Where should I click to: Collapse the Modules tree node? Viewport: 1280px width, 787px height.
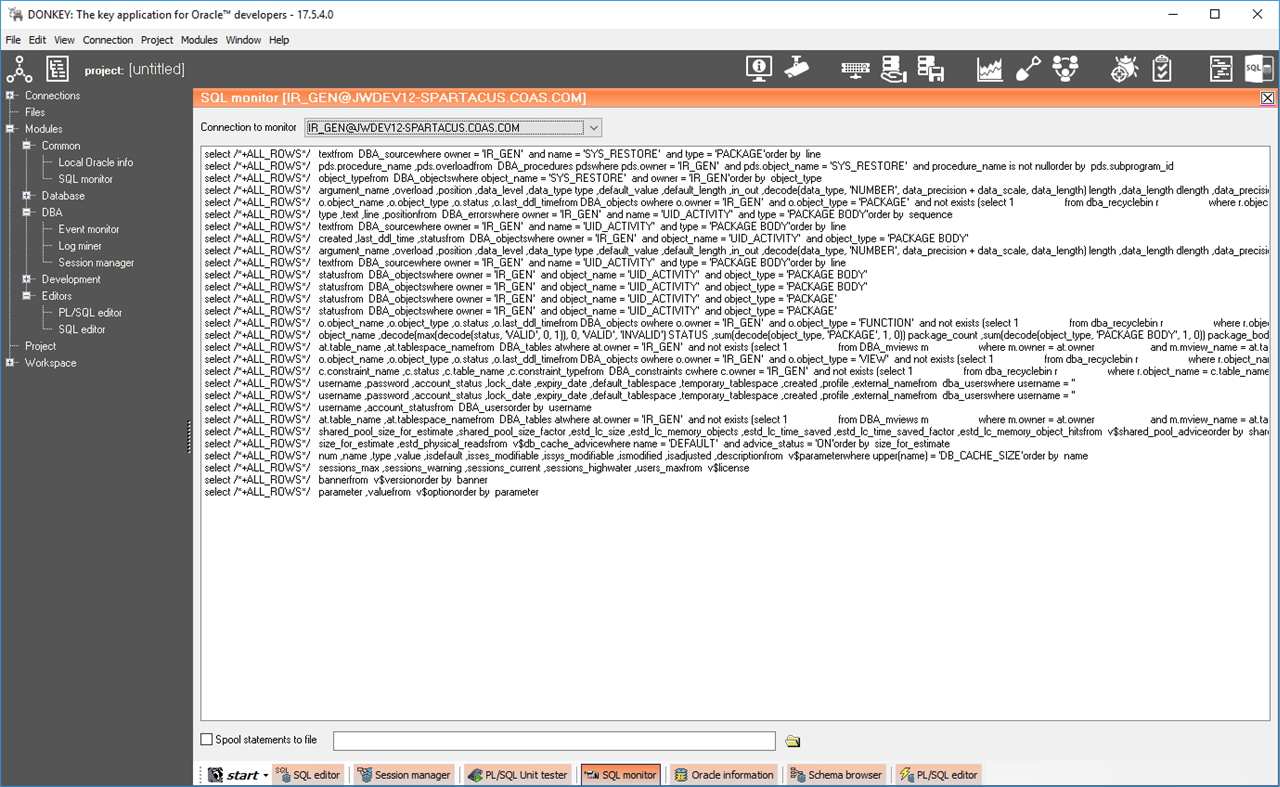pos(10,129)
